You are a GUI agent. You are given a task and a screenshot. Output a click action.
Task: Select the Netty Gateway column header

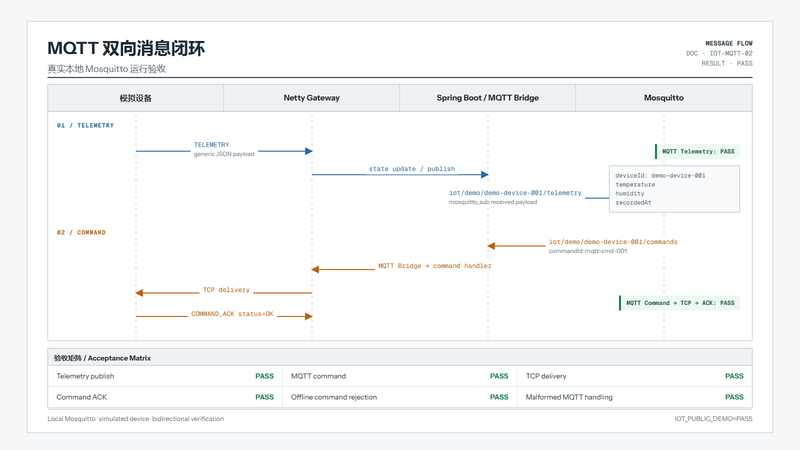coord(311,98)
